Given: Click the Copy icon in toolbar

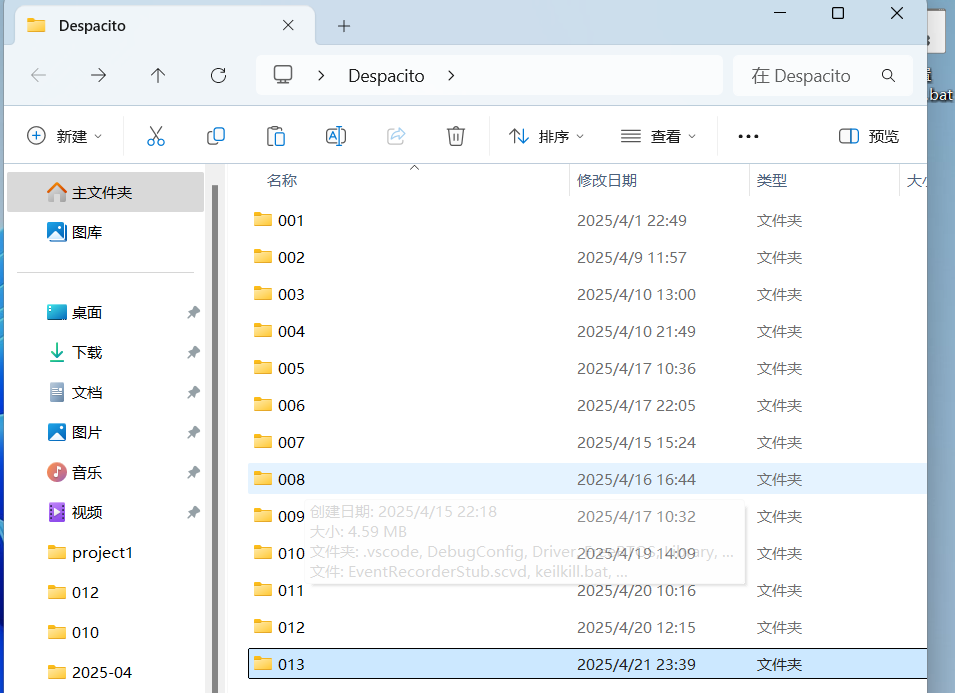Looking at the screenshot, I should tap(216, 136).
